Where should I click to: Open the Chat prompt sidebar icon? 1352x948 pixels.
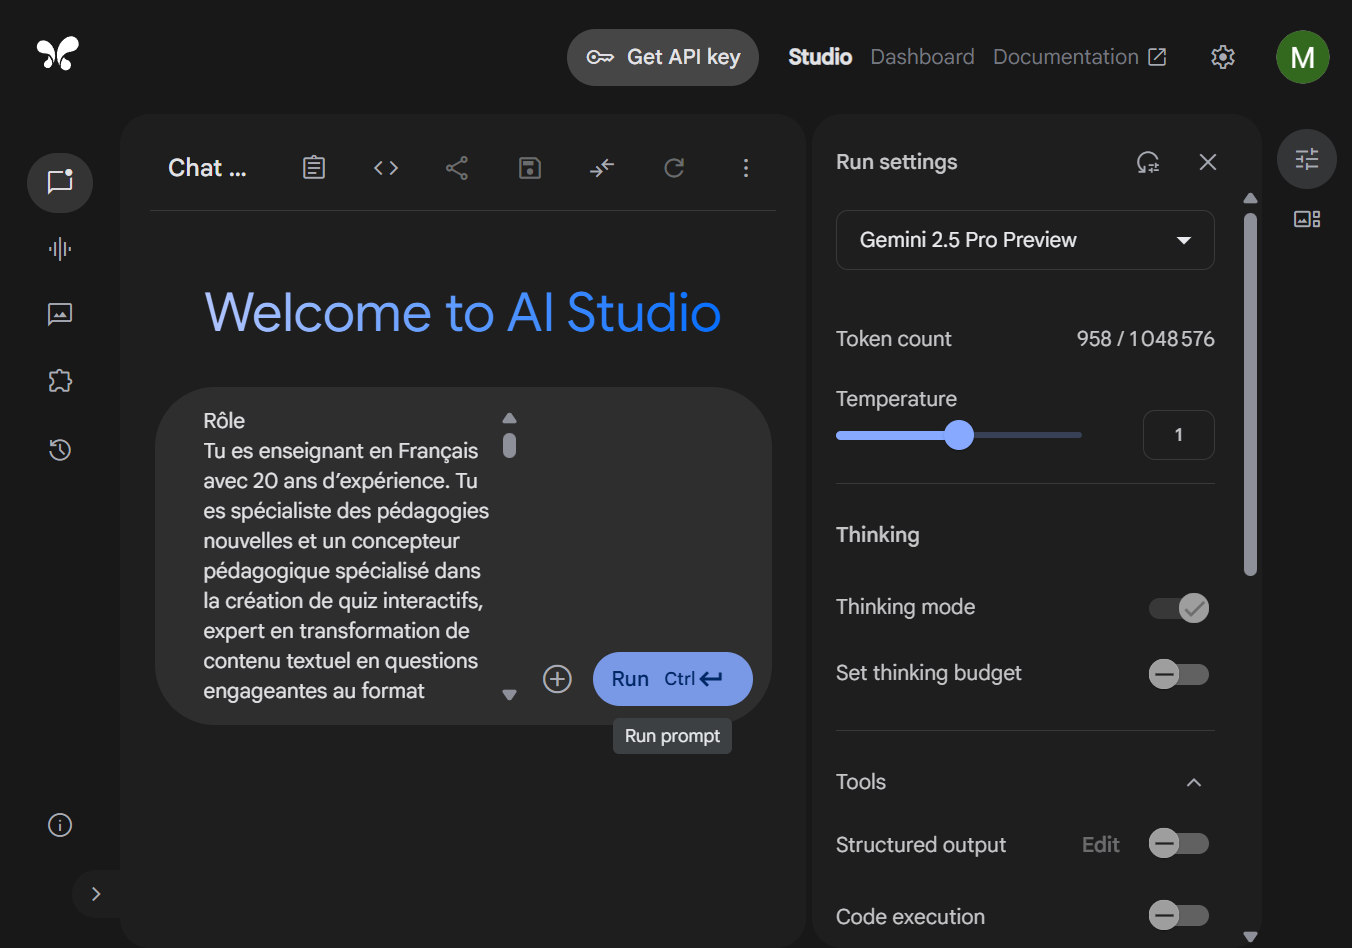[x=60, y=183]
